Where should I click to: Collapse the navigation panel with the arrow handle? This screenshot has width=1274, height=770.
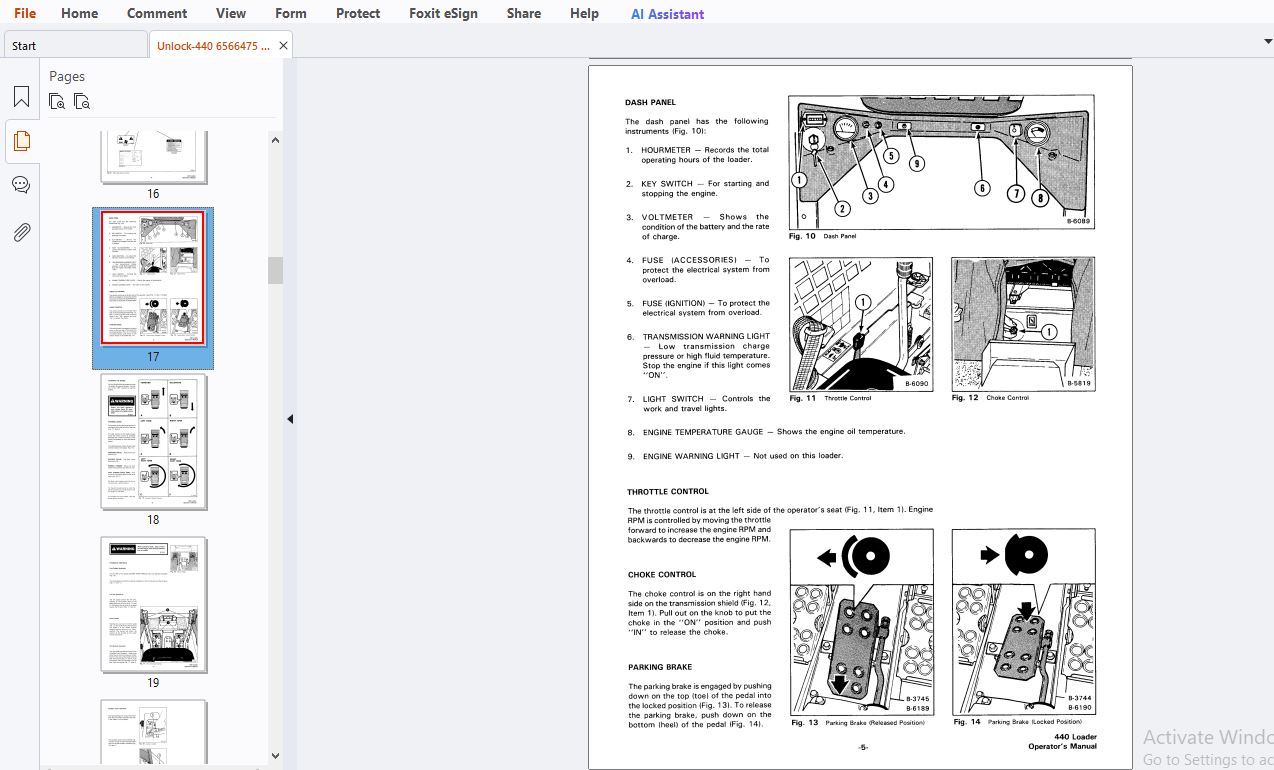point(290,419)
